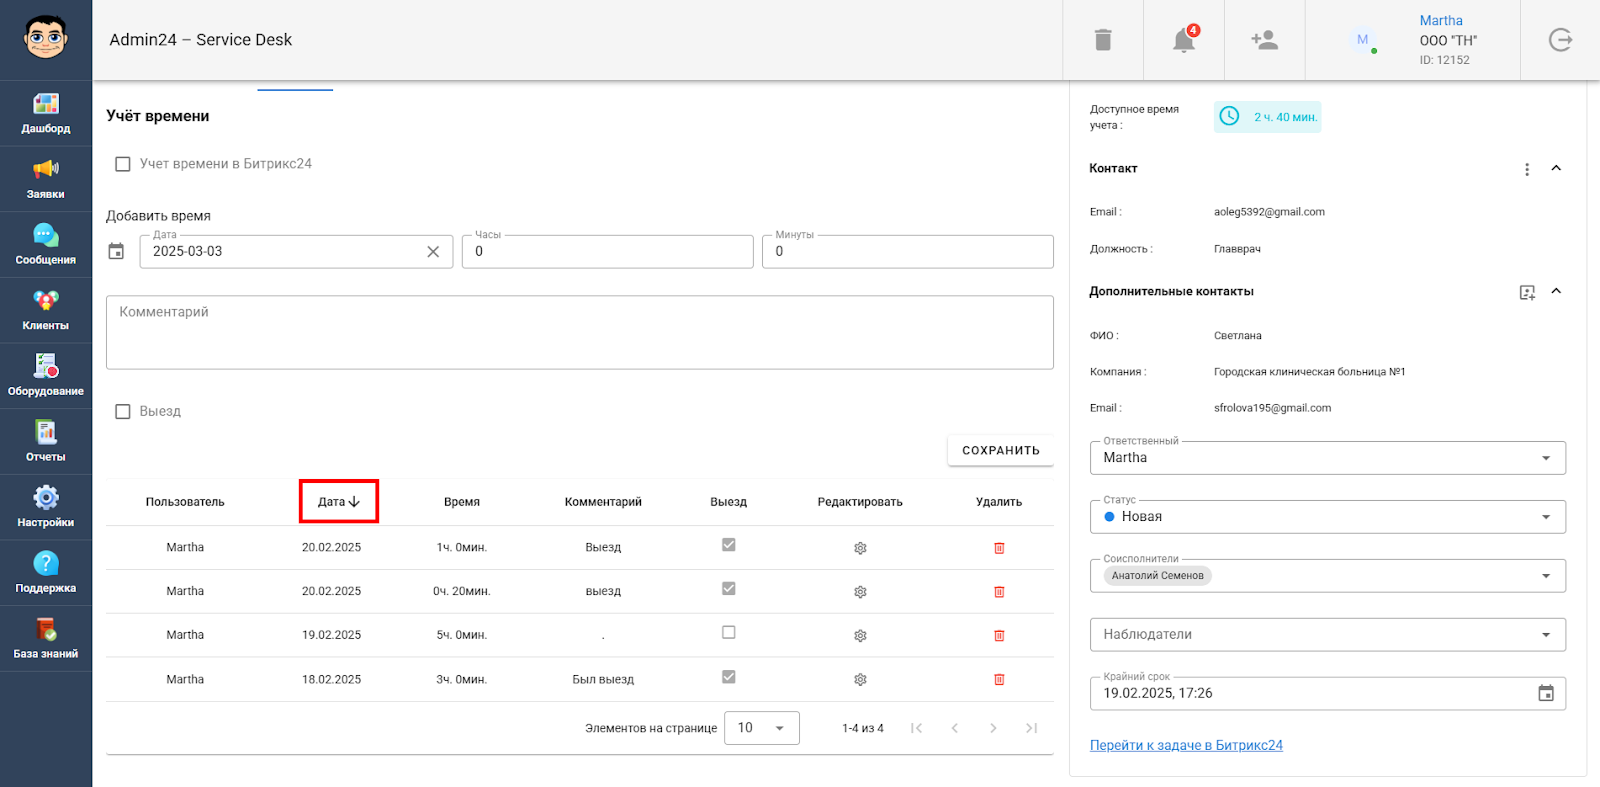The height and width of the screenshot is (787, 1600).
Task: Toggle Выезд checkbox in 19.02.2025 row
Action: 729,633
